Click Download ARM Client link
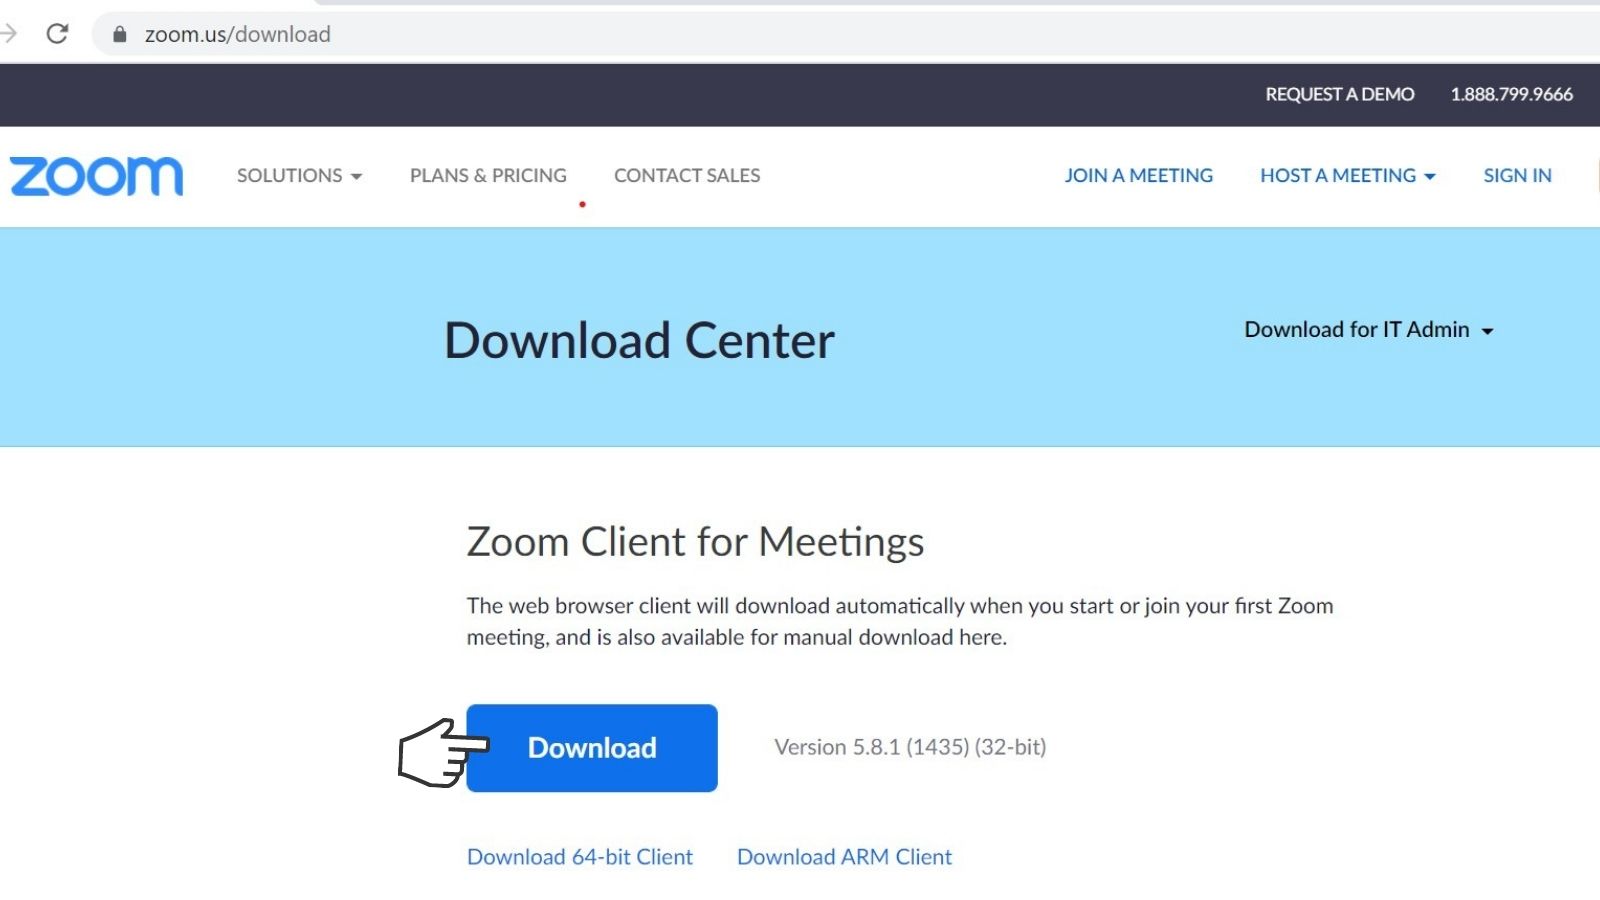1600x900 pixels. (844, 857)
